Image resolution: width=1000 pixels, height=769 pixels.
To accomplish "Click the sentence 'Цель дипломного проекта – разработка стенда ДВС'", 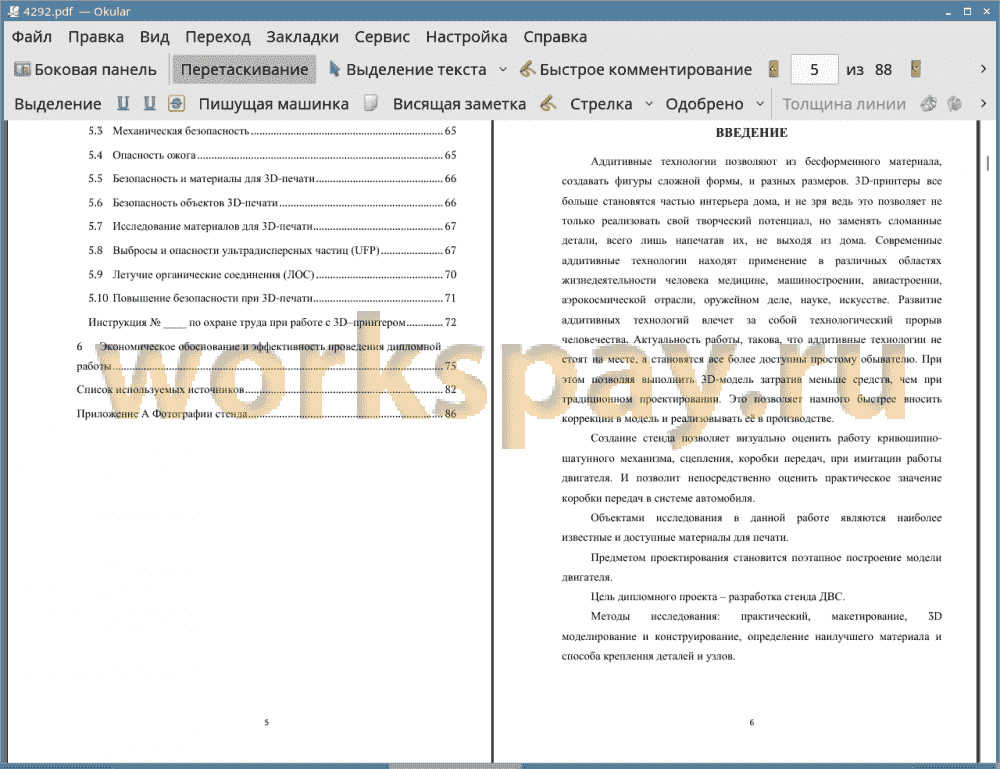I will point(717,597).
